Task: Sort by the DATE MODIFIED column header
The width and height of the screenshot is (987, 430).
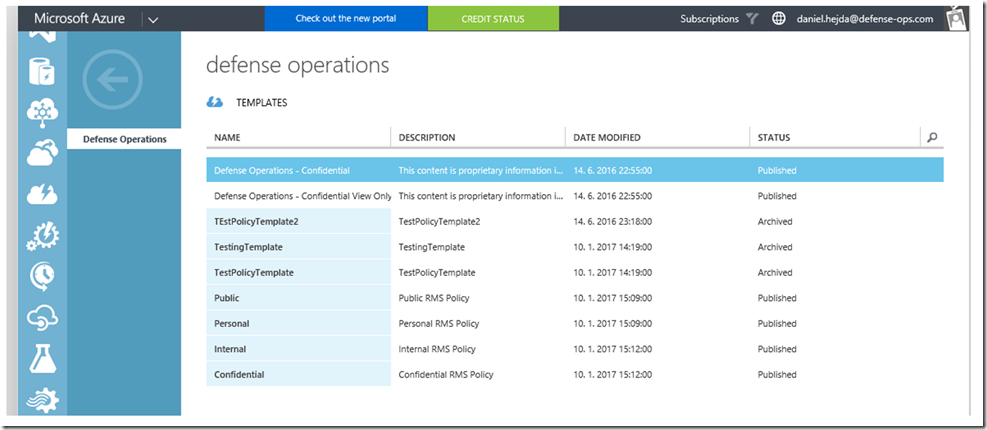Action: 607,137
